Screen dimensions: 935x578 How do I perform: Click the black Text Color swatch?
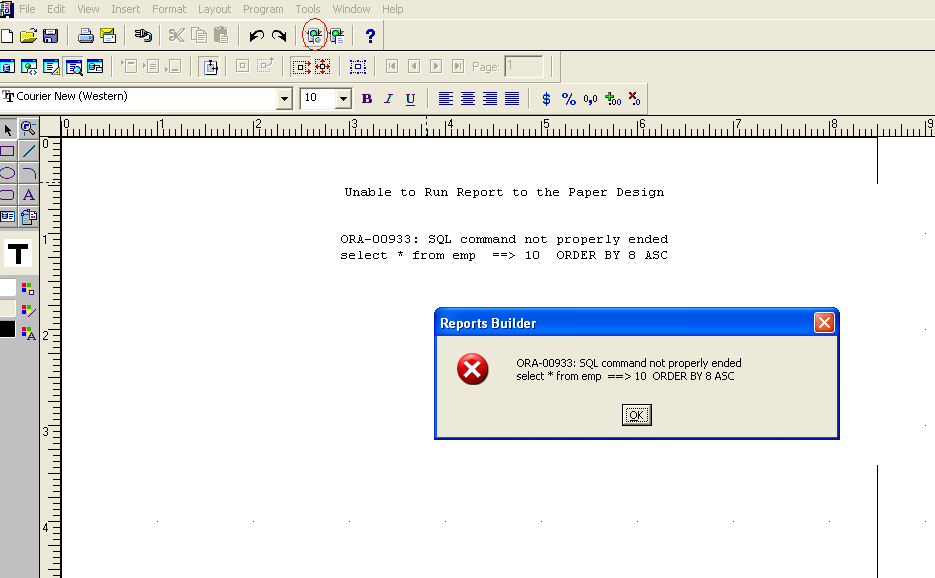7,329
